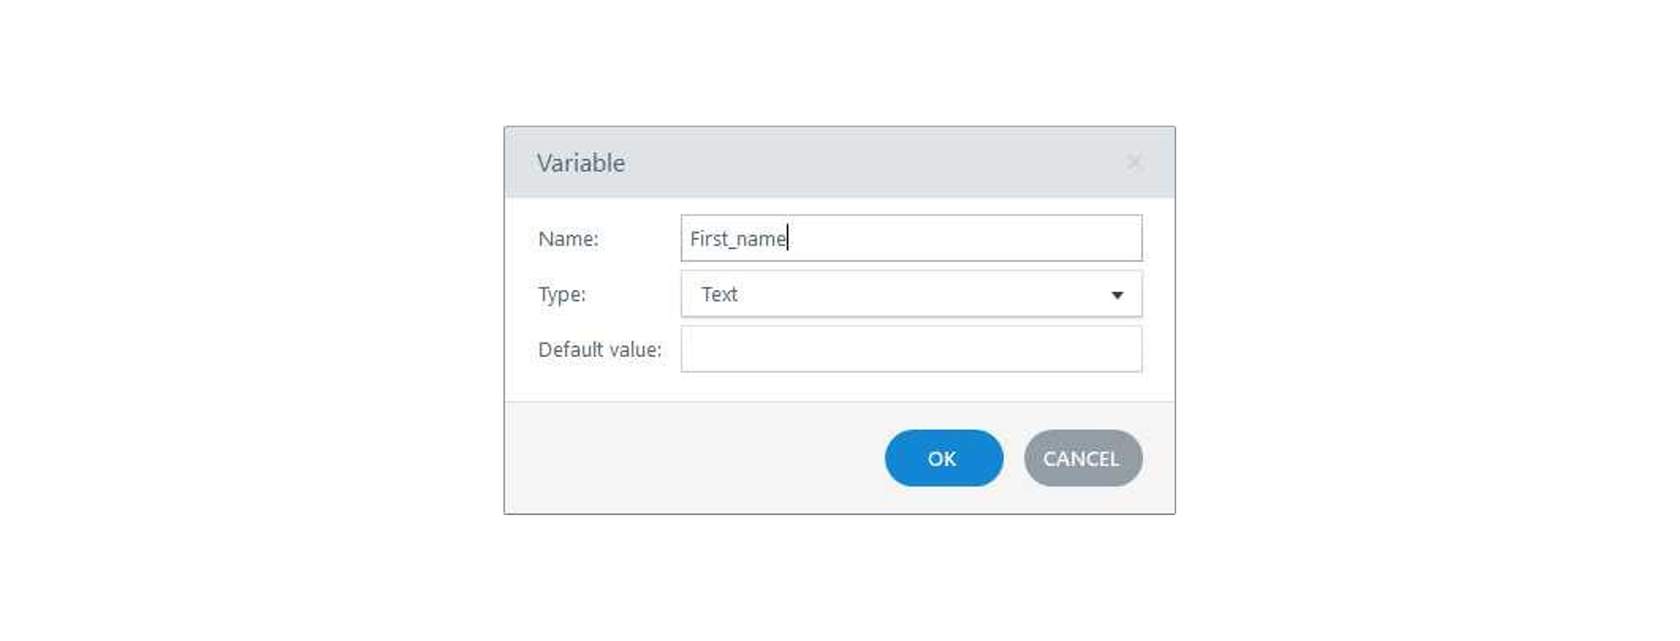Screen dimensions: 1680x641
Task: Close the Variable dialog with the X icon
Action: pos(1134,162)
